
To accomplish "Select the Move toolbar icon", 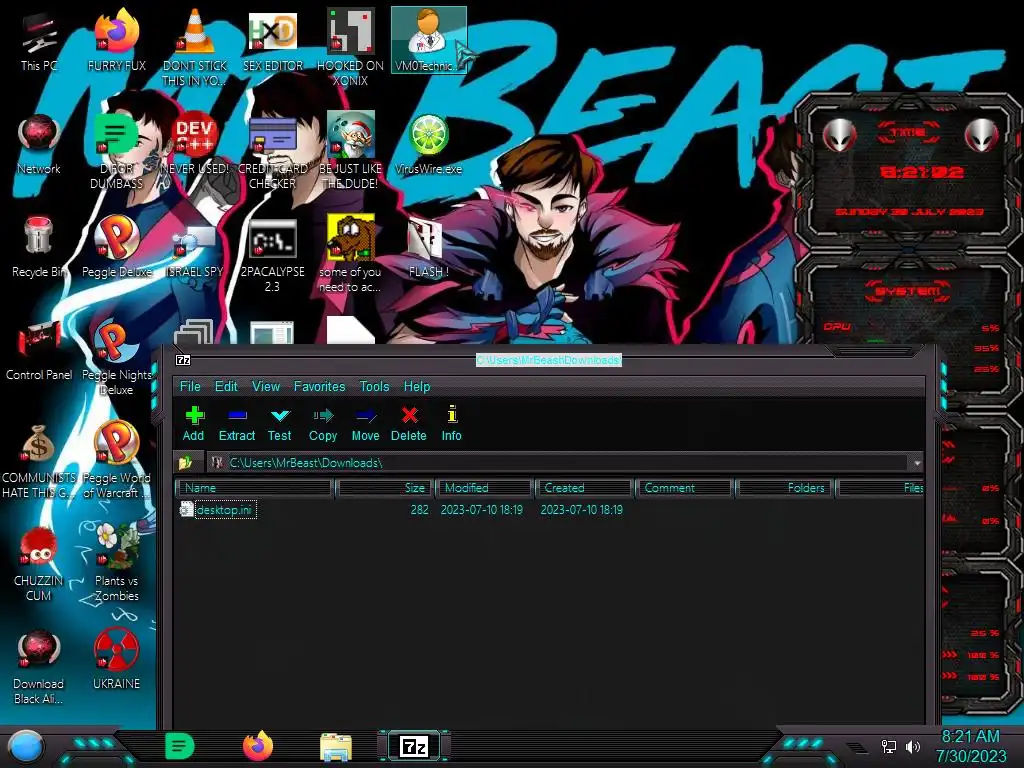I will click(x=365, y=423).
